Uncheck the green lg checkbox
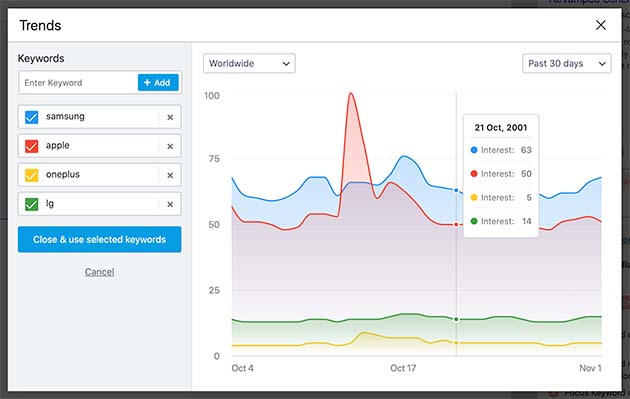The height and width of the screenshot is (399, 630). 31,204
